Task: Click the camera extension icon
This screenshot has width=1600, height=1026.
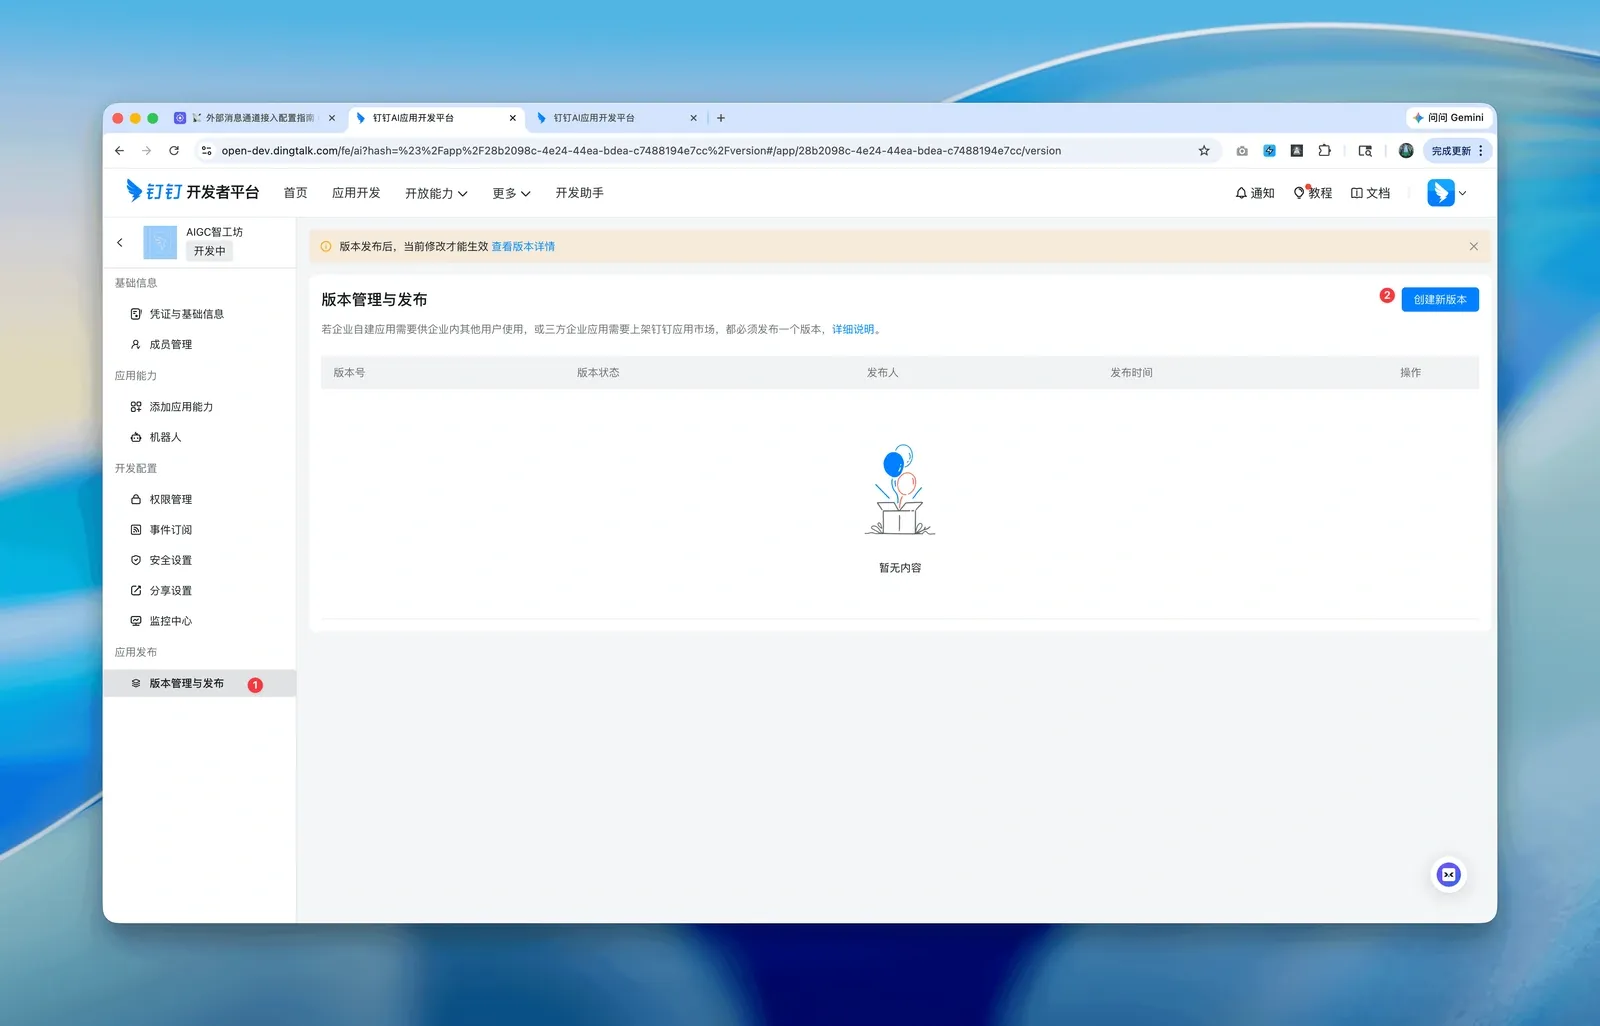Action: point(1242,151)
